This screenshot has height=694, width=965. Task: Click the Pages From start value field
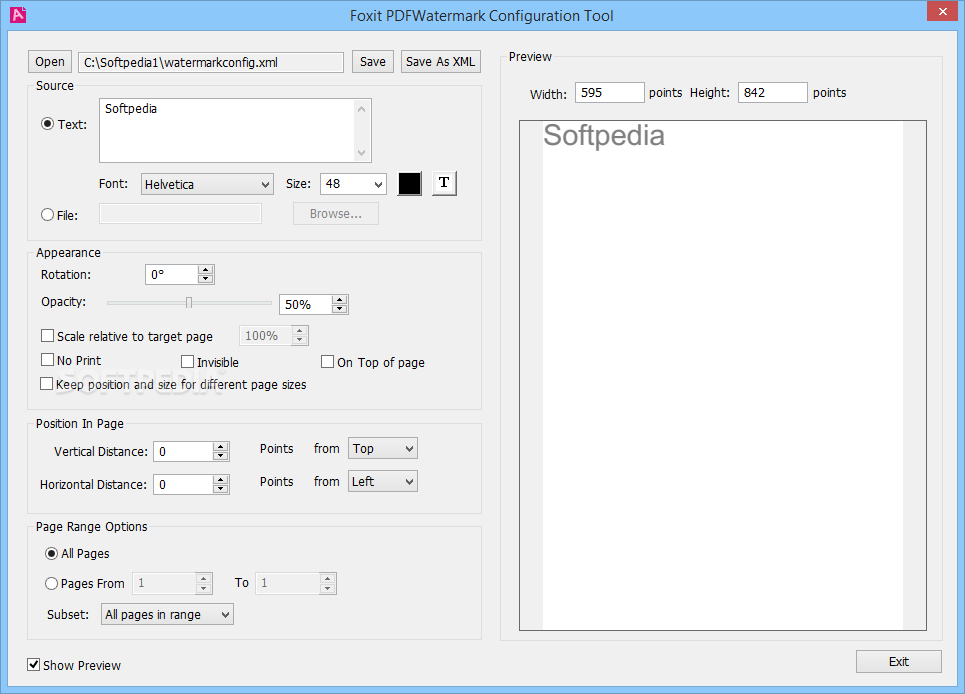(164, 583)
